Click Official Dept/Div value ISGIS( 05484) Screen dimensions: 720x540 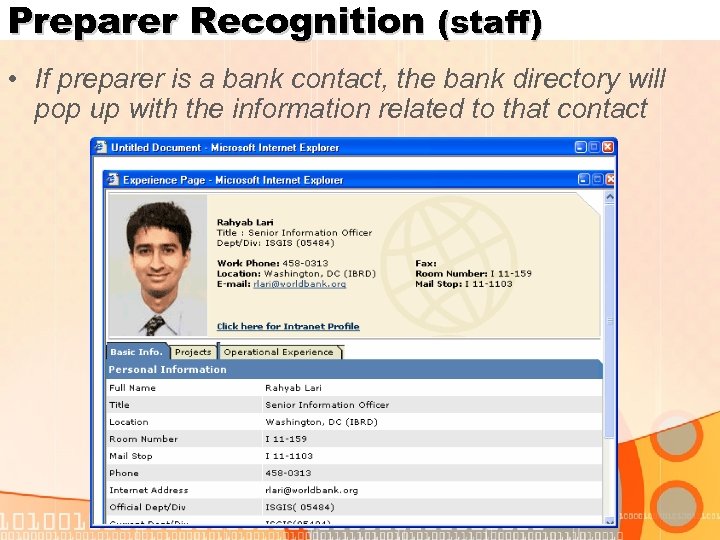point(300,507)
